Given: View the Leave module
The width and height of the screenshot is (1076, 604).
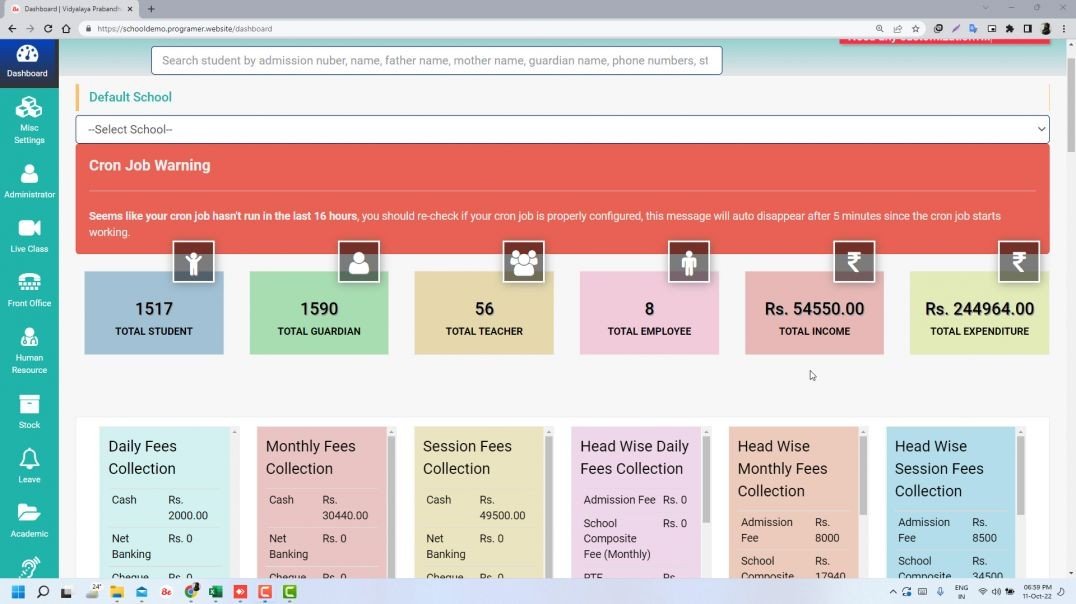Looking at the screenshot, I should click(x=29, y=466).
